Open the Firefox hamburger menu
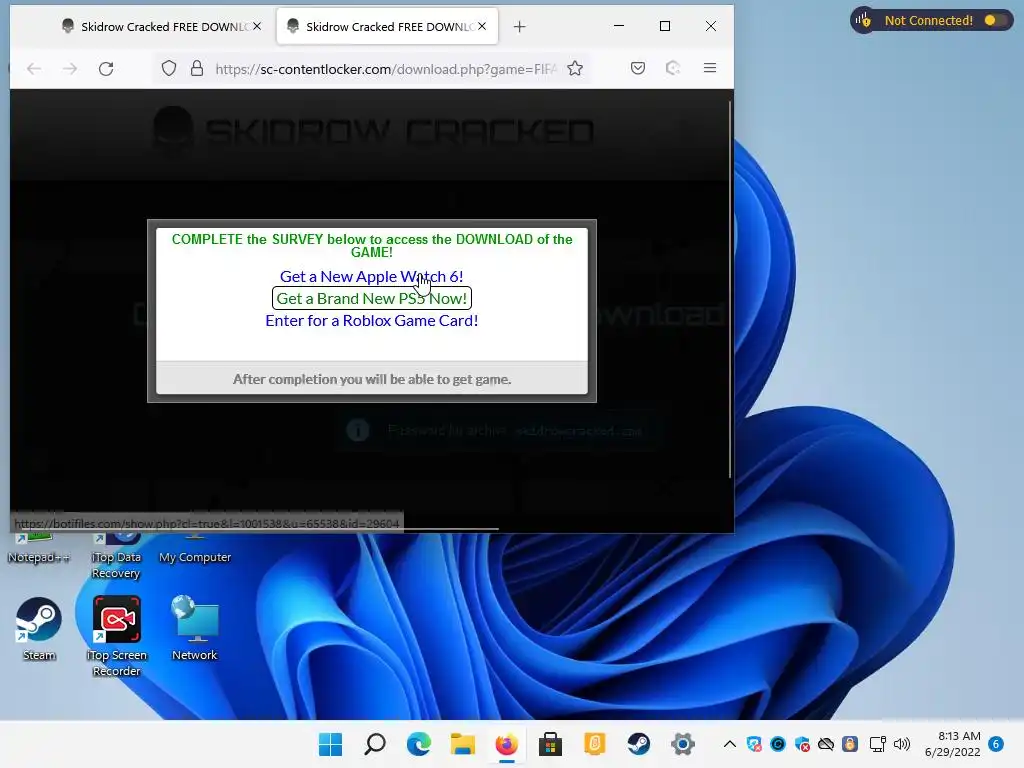This screenshot has height=768, width=1024. tap(710, 68)
